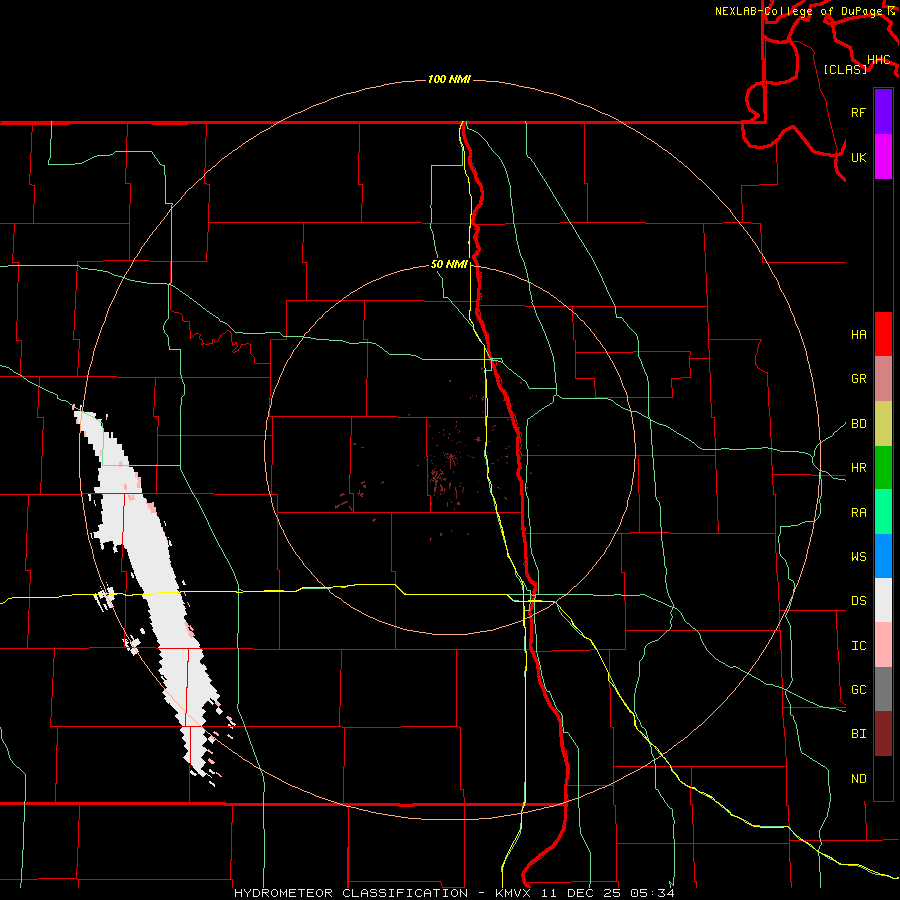Click the gray GC legend color swatch
The height and width of the screenshot is (900, 900).
coord(883,689)
